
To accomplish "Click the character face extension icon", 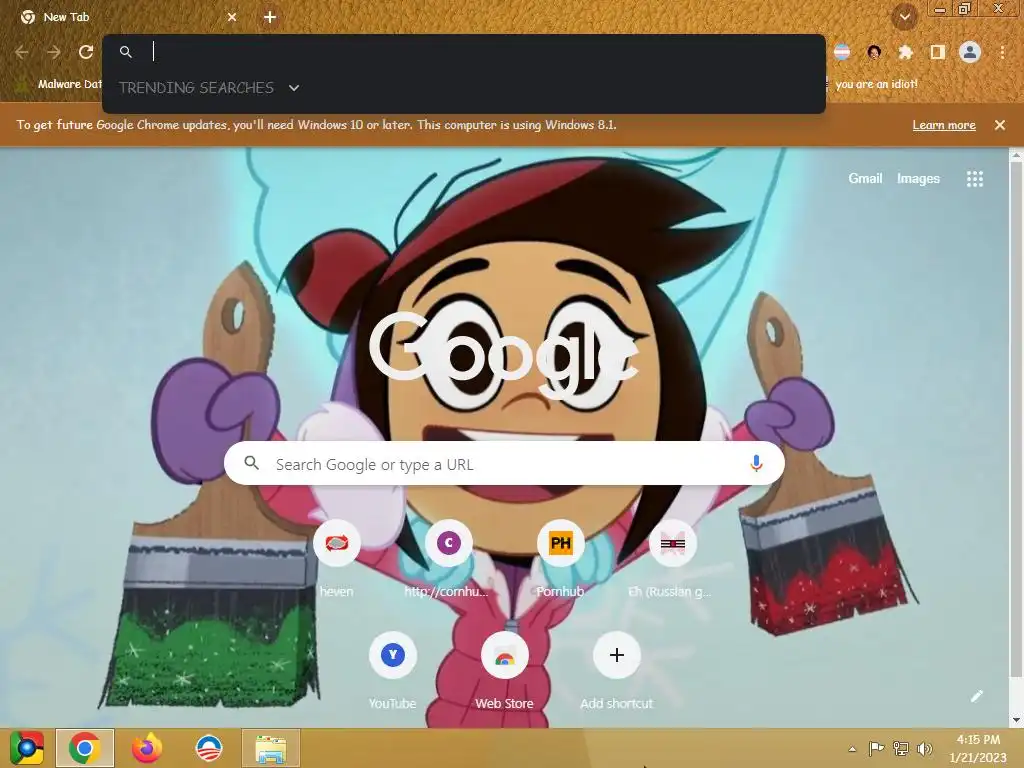I will click(x=874, y=52).
